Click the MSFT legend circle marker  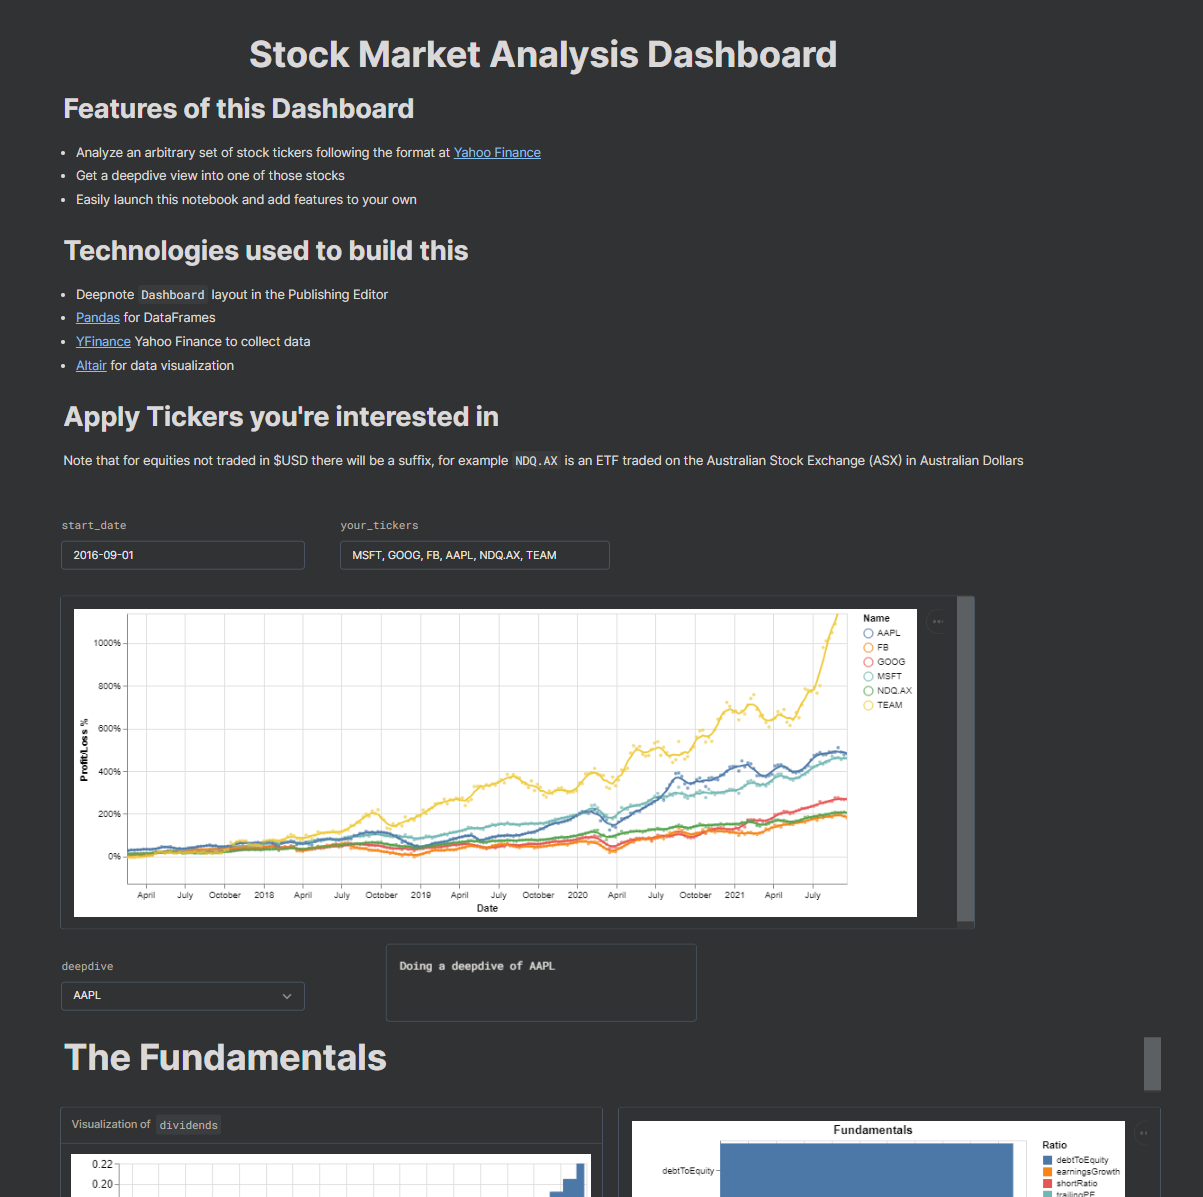point(868,677)
